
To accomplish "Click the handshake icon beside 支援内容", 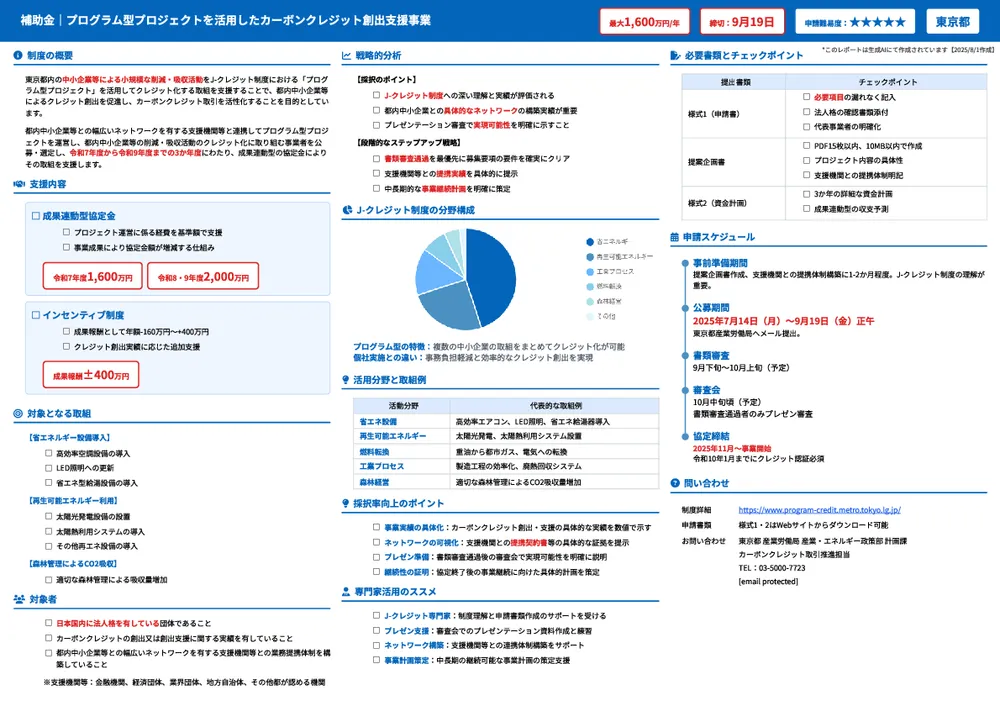I will 19,184.
